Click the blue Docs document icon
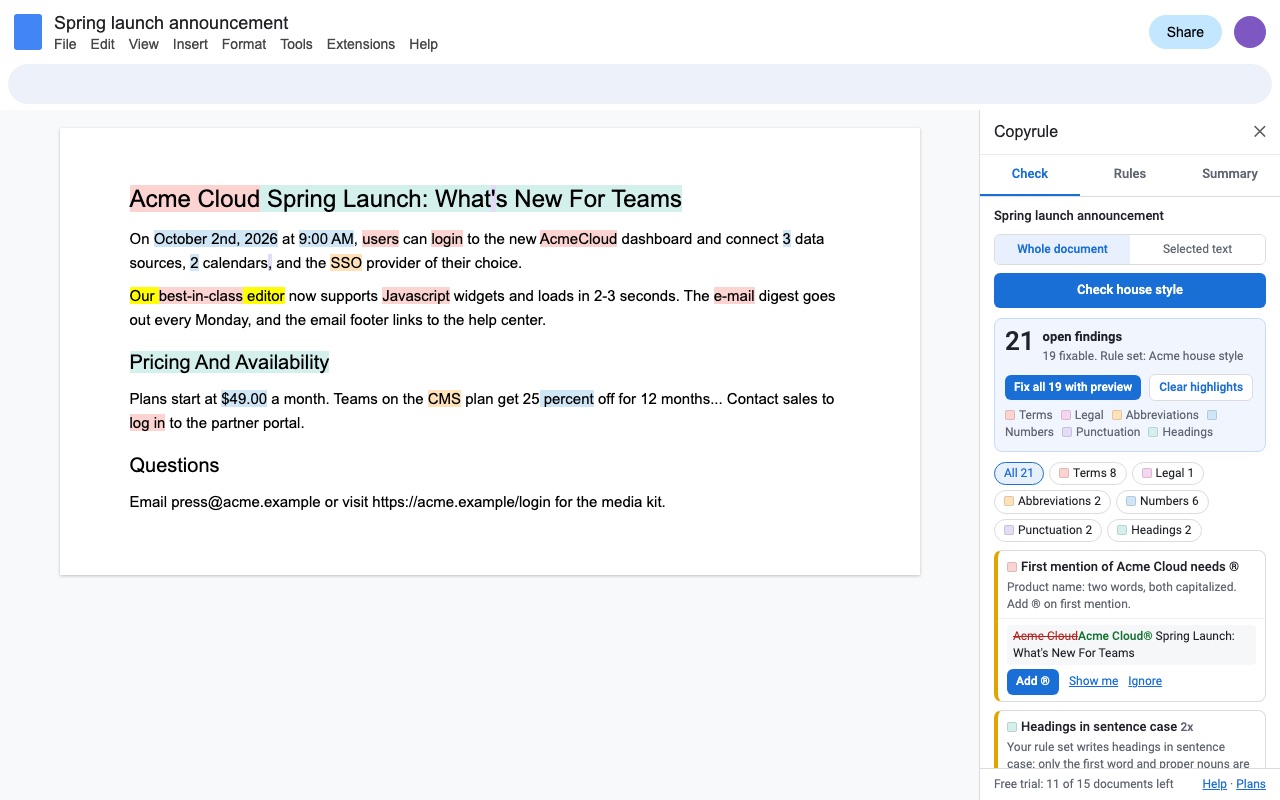Screen dimensions: 1280x800 pyautogui.click(x=28, y=32)
